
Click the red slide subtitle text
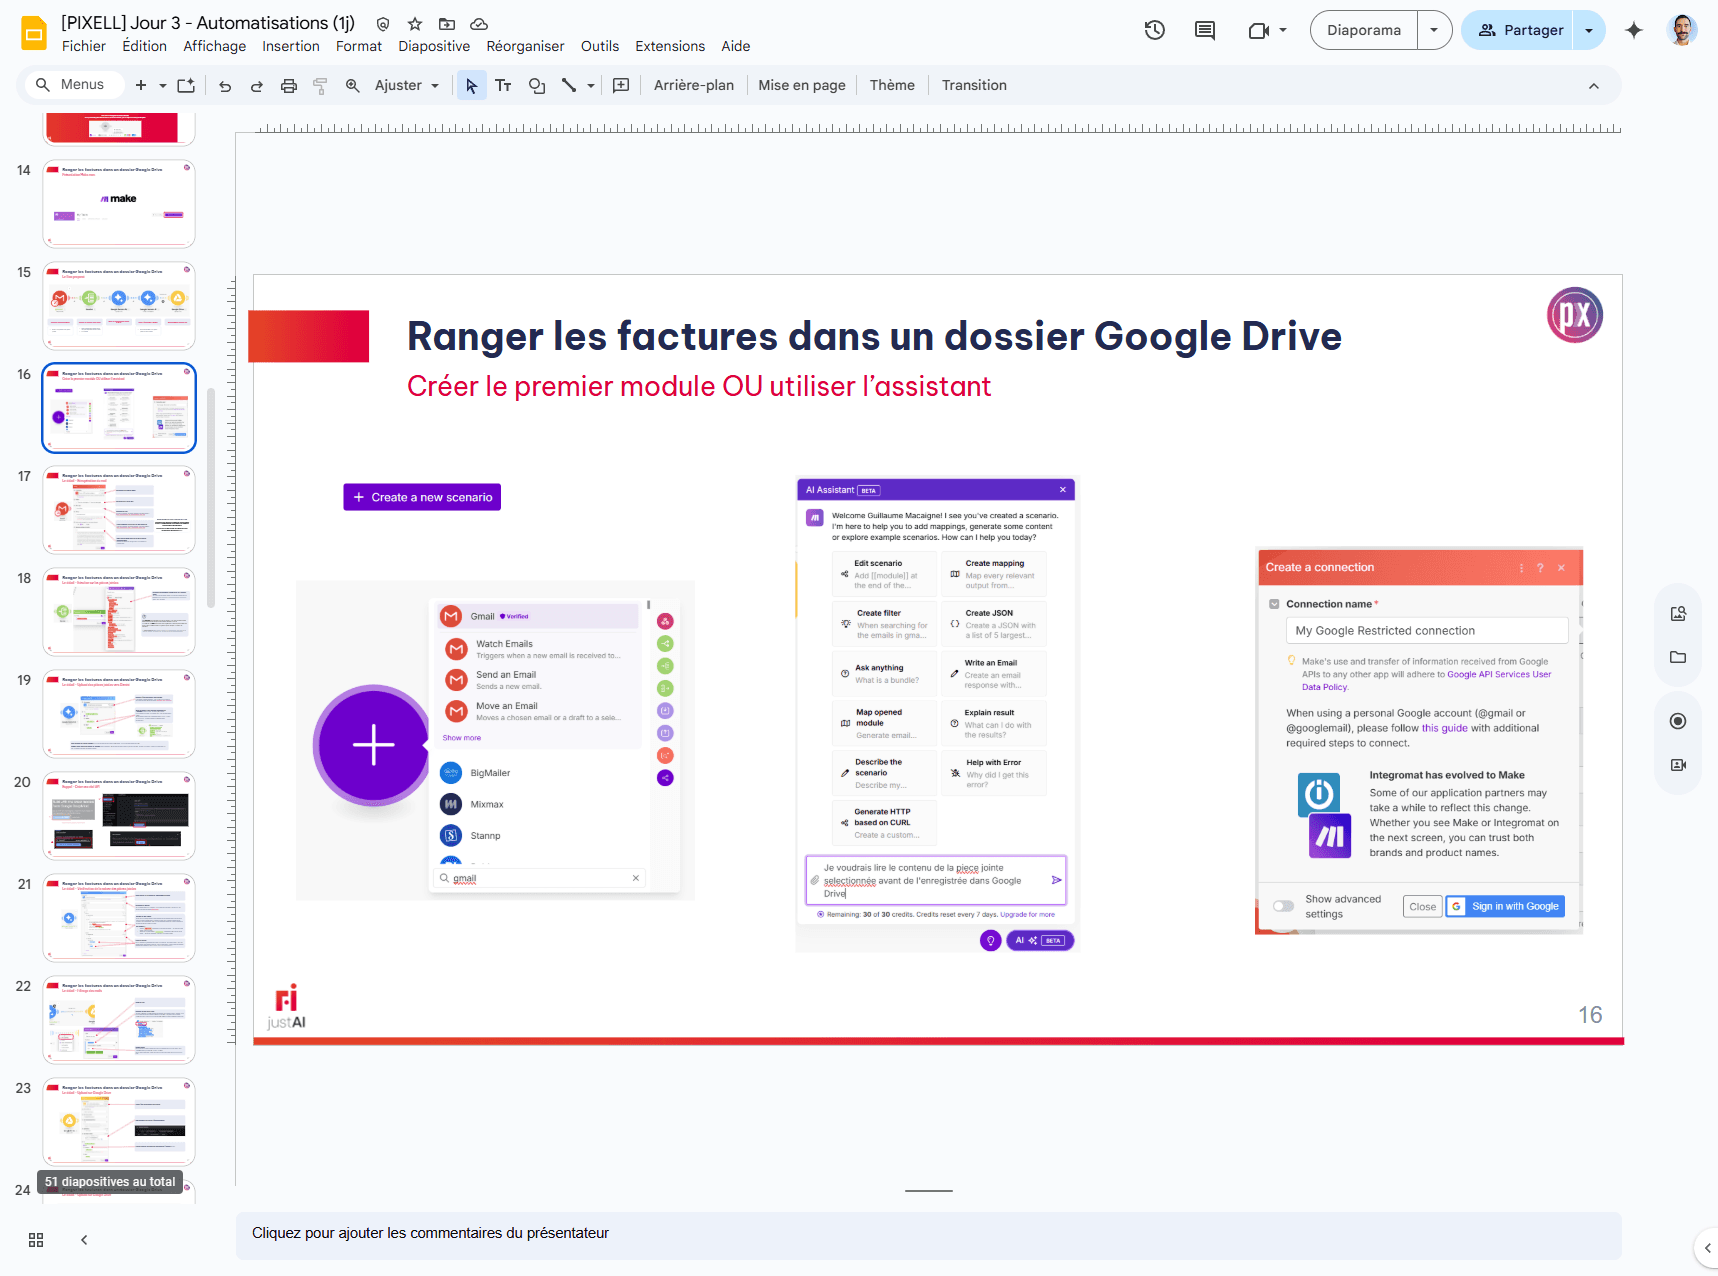tap(699, 387)
